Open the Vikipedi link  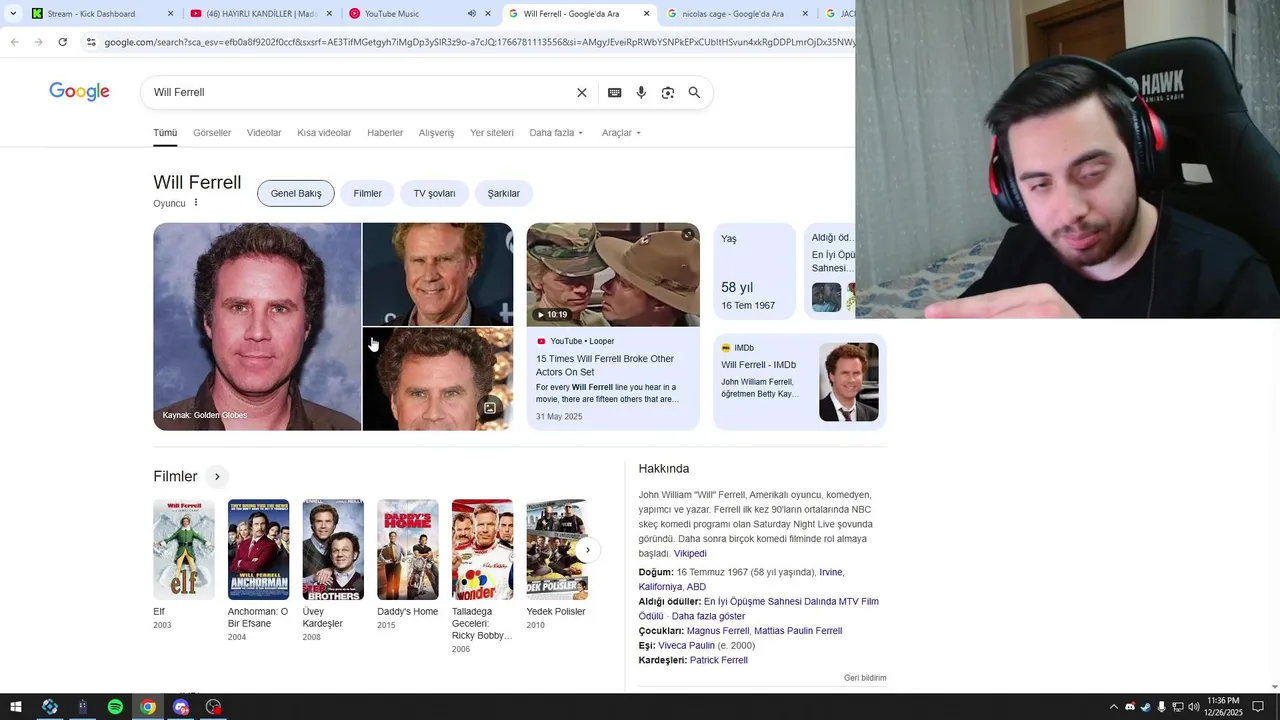pyautogui.click(x=690, y=554)
